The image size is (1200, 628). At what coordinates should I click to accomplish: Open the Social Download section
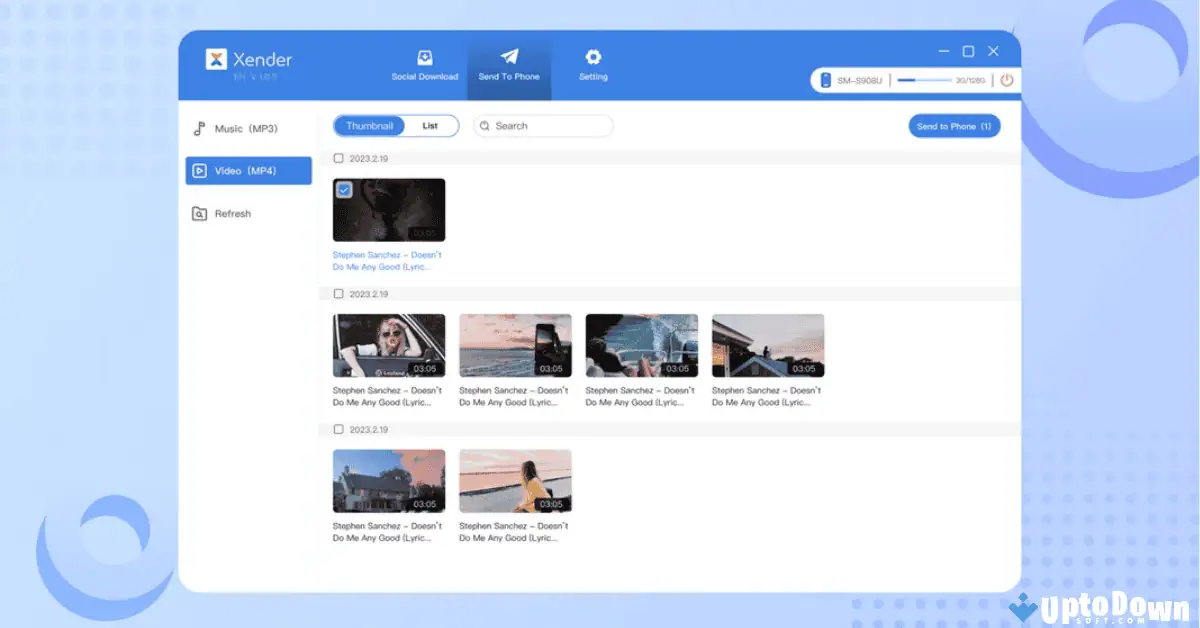pos(424,65)
